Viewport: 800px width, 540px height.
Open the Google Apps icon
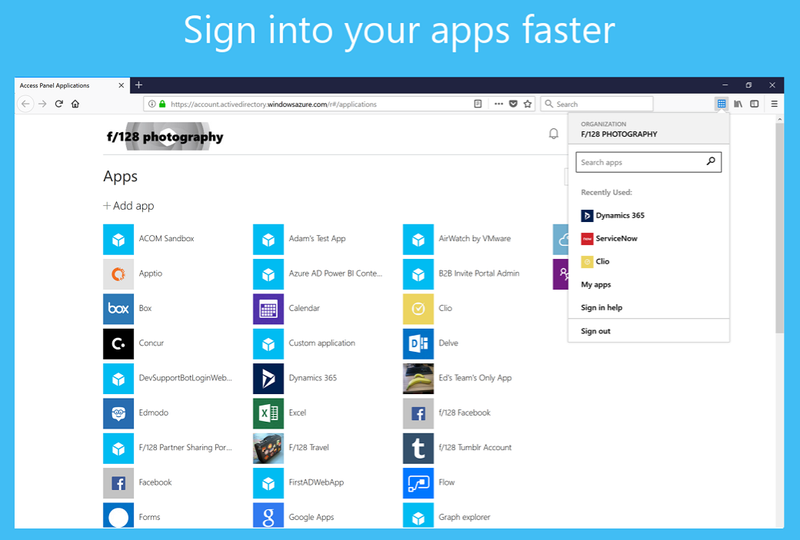coord(268,516)
